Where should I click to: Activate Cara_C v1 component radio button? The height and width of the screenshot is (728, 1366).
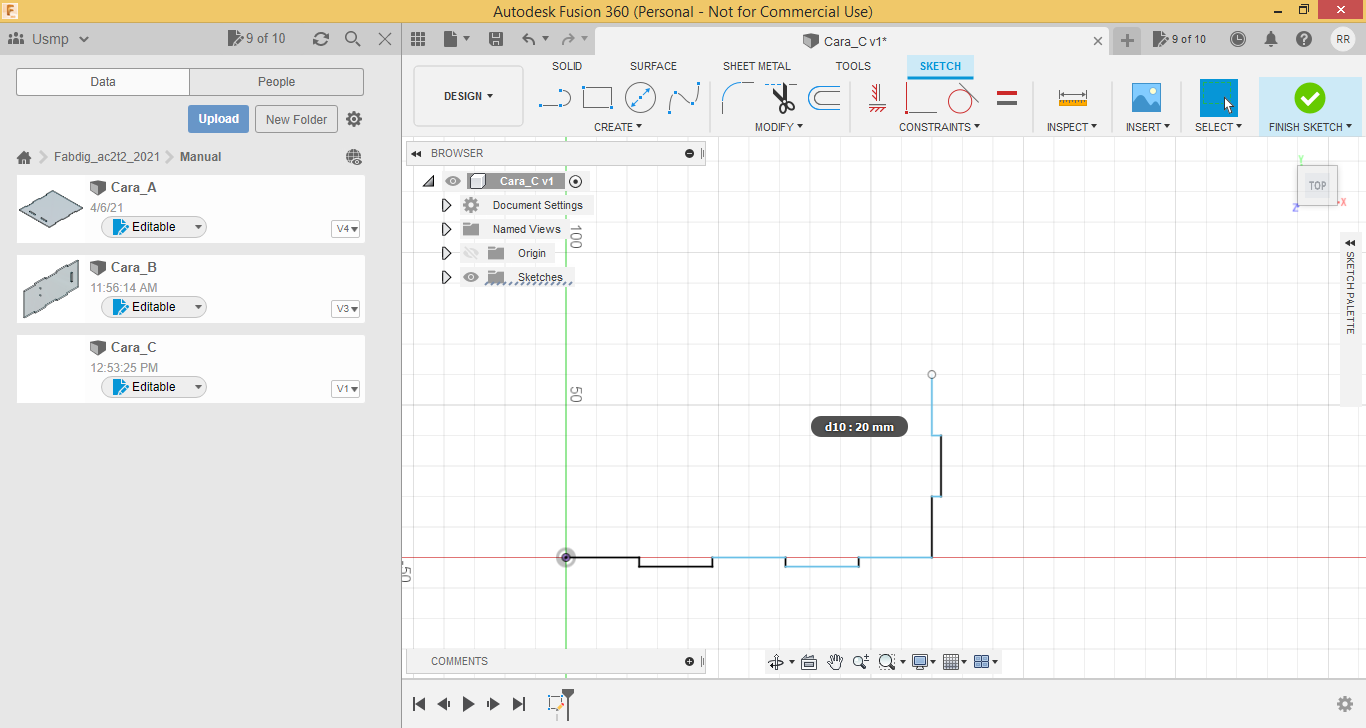[575, 181]
